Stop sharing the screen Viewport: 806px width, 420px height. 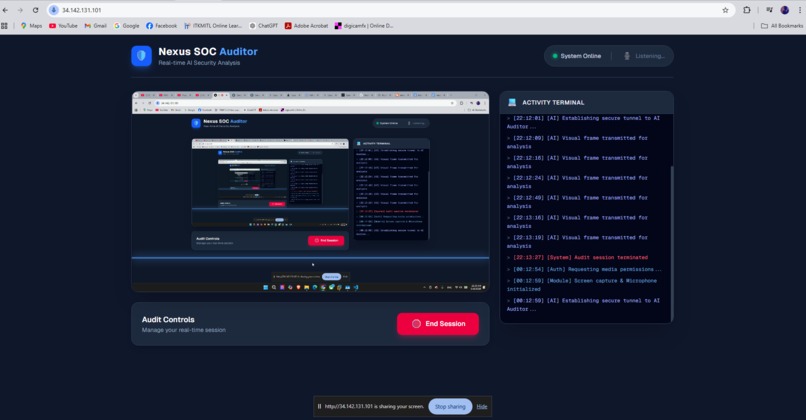click(x=450, y=407)
